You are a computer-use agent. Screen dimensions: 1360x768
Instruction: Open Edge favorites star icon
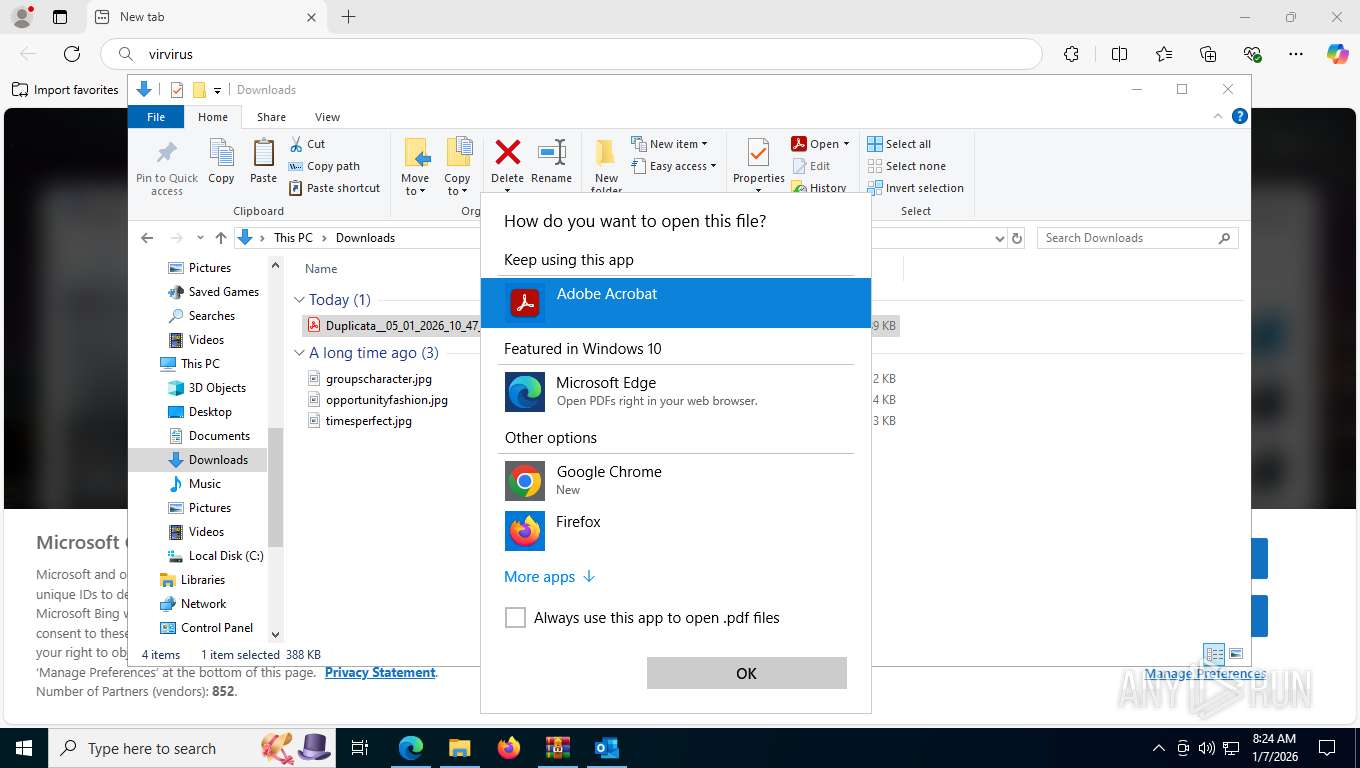(1163, 54)
